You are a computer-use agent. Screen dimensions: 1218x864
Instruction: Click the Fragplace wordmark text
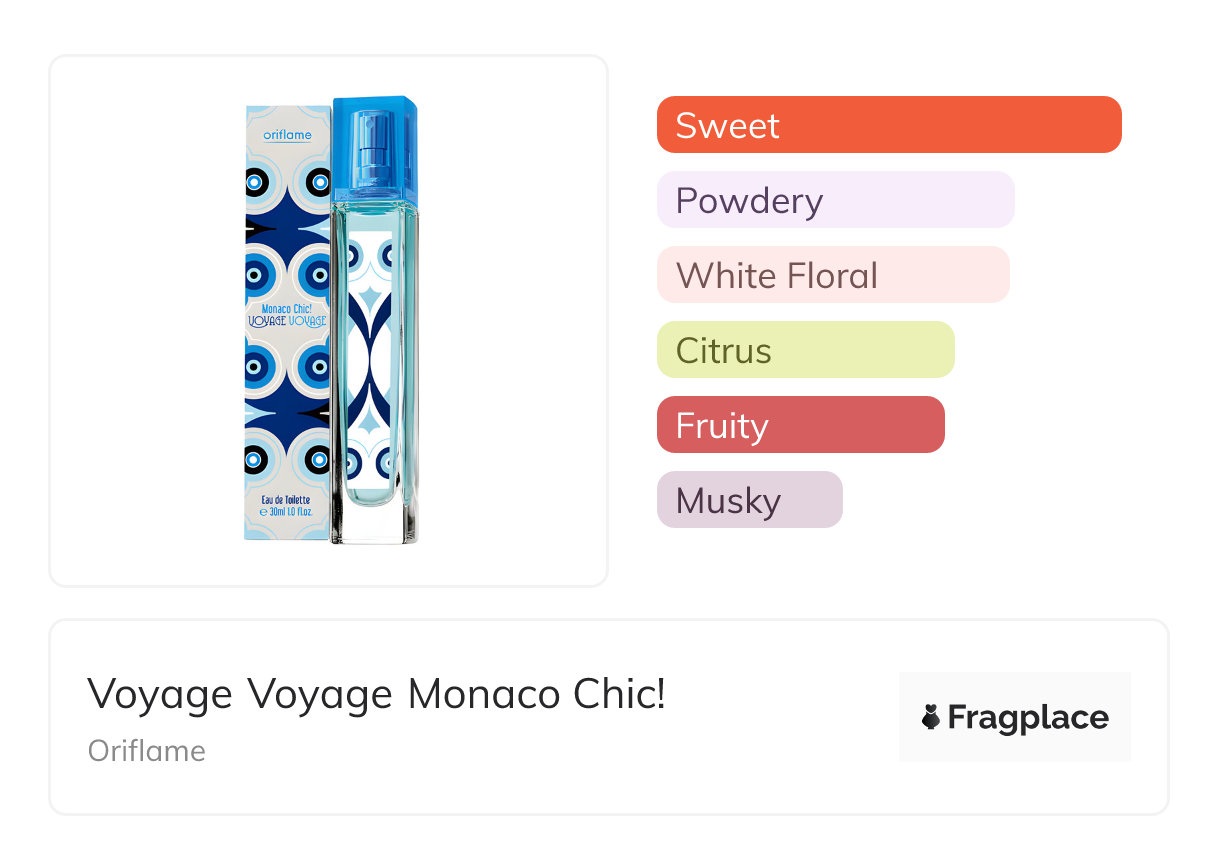tap(1028, 717)
